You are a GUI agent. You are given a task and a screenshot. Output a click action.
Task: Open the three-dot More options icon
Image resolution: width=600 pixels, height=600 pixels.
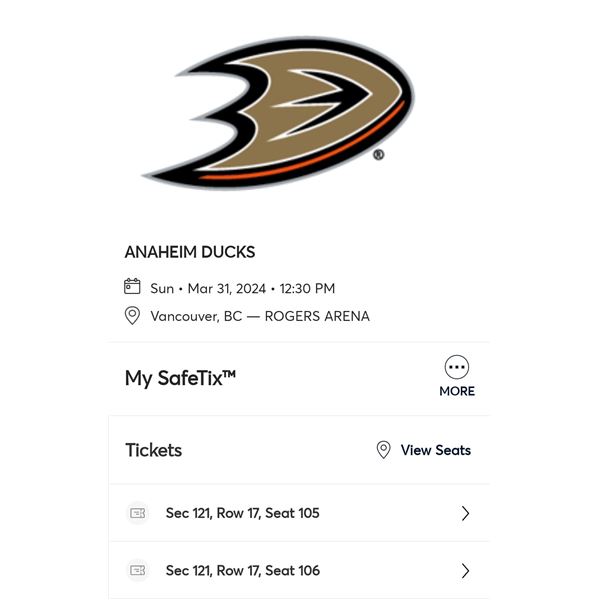tap(457, 367)
